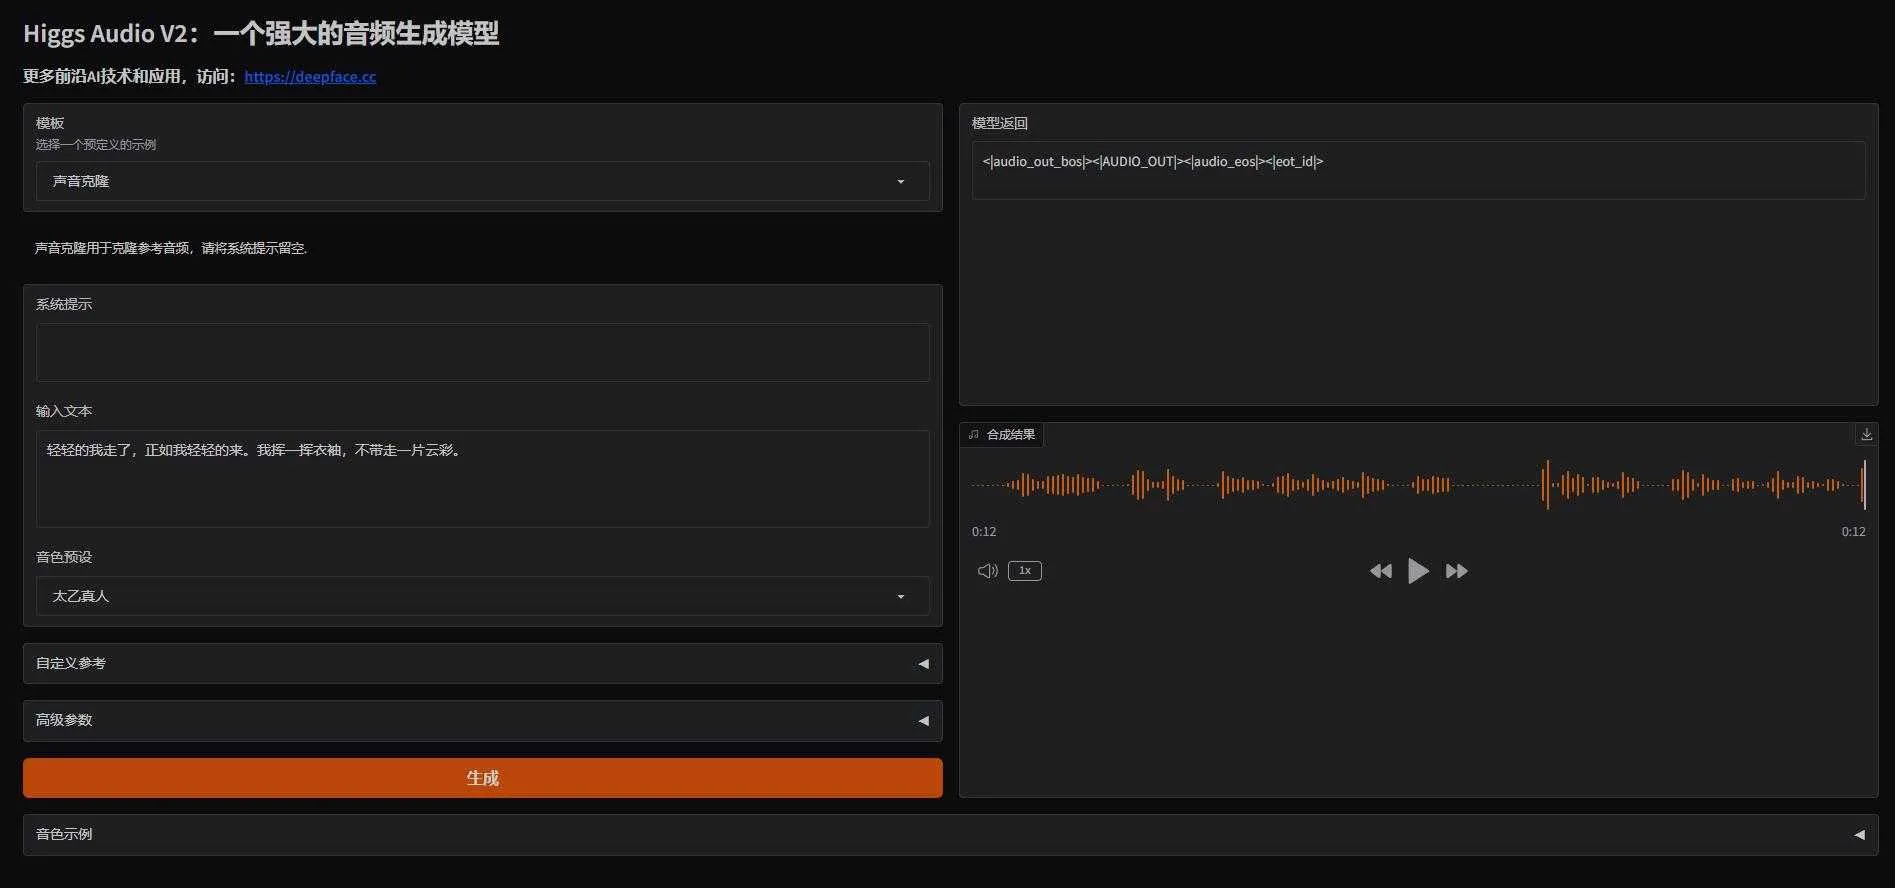Open the https://deepface.cc link

tap(310, 77)
